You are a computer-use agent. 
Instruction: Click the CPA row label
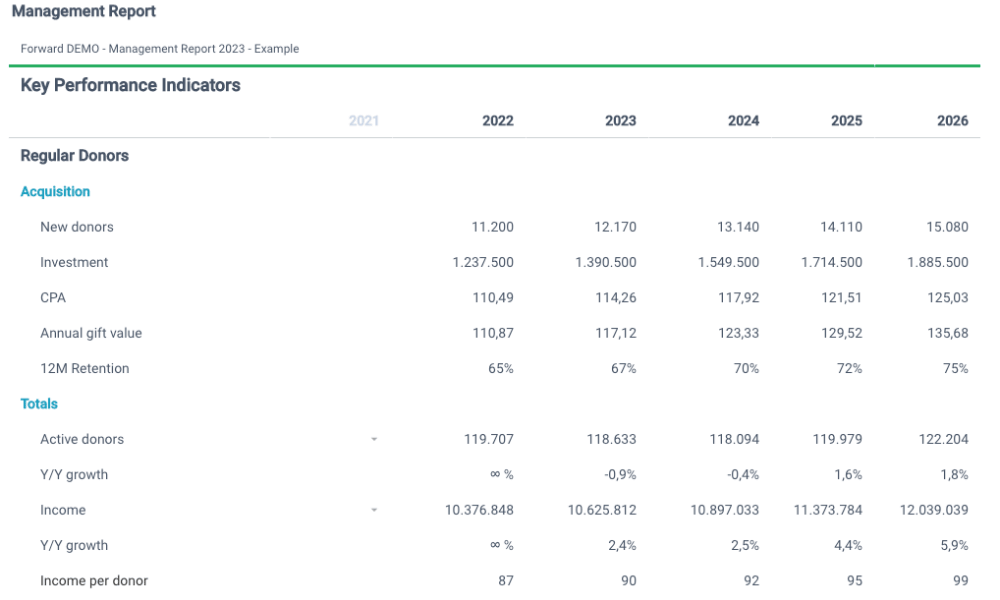tap(53, 298)
